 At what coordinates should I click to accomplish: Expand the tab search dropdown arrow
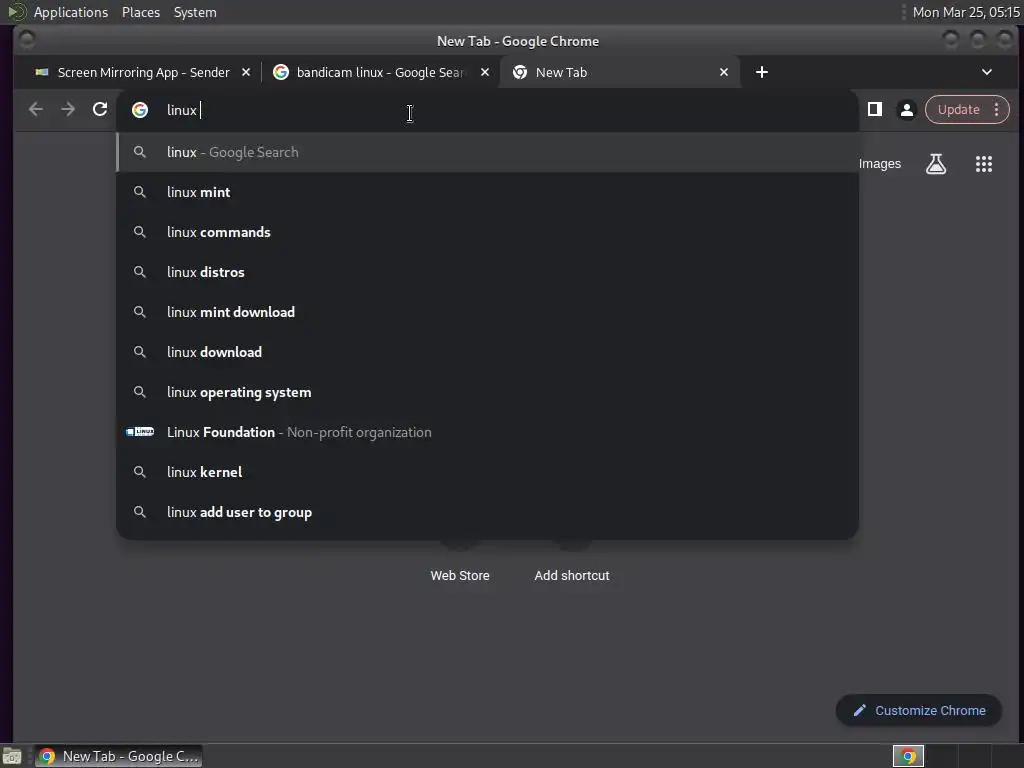987,72
